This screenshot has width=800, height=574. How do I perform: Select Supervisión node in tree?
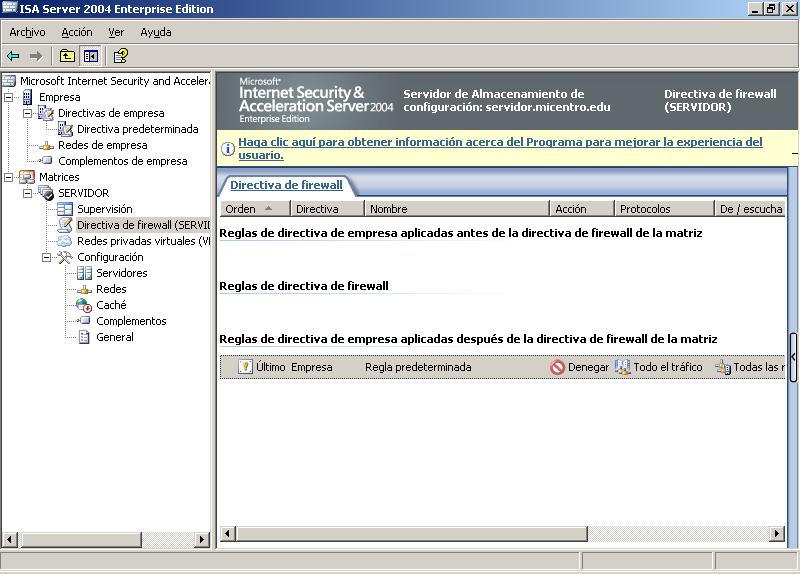click(104, 209)
